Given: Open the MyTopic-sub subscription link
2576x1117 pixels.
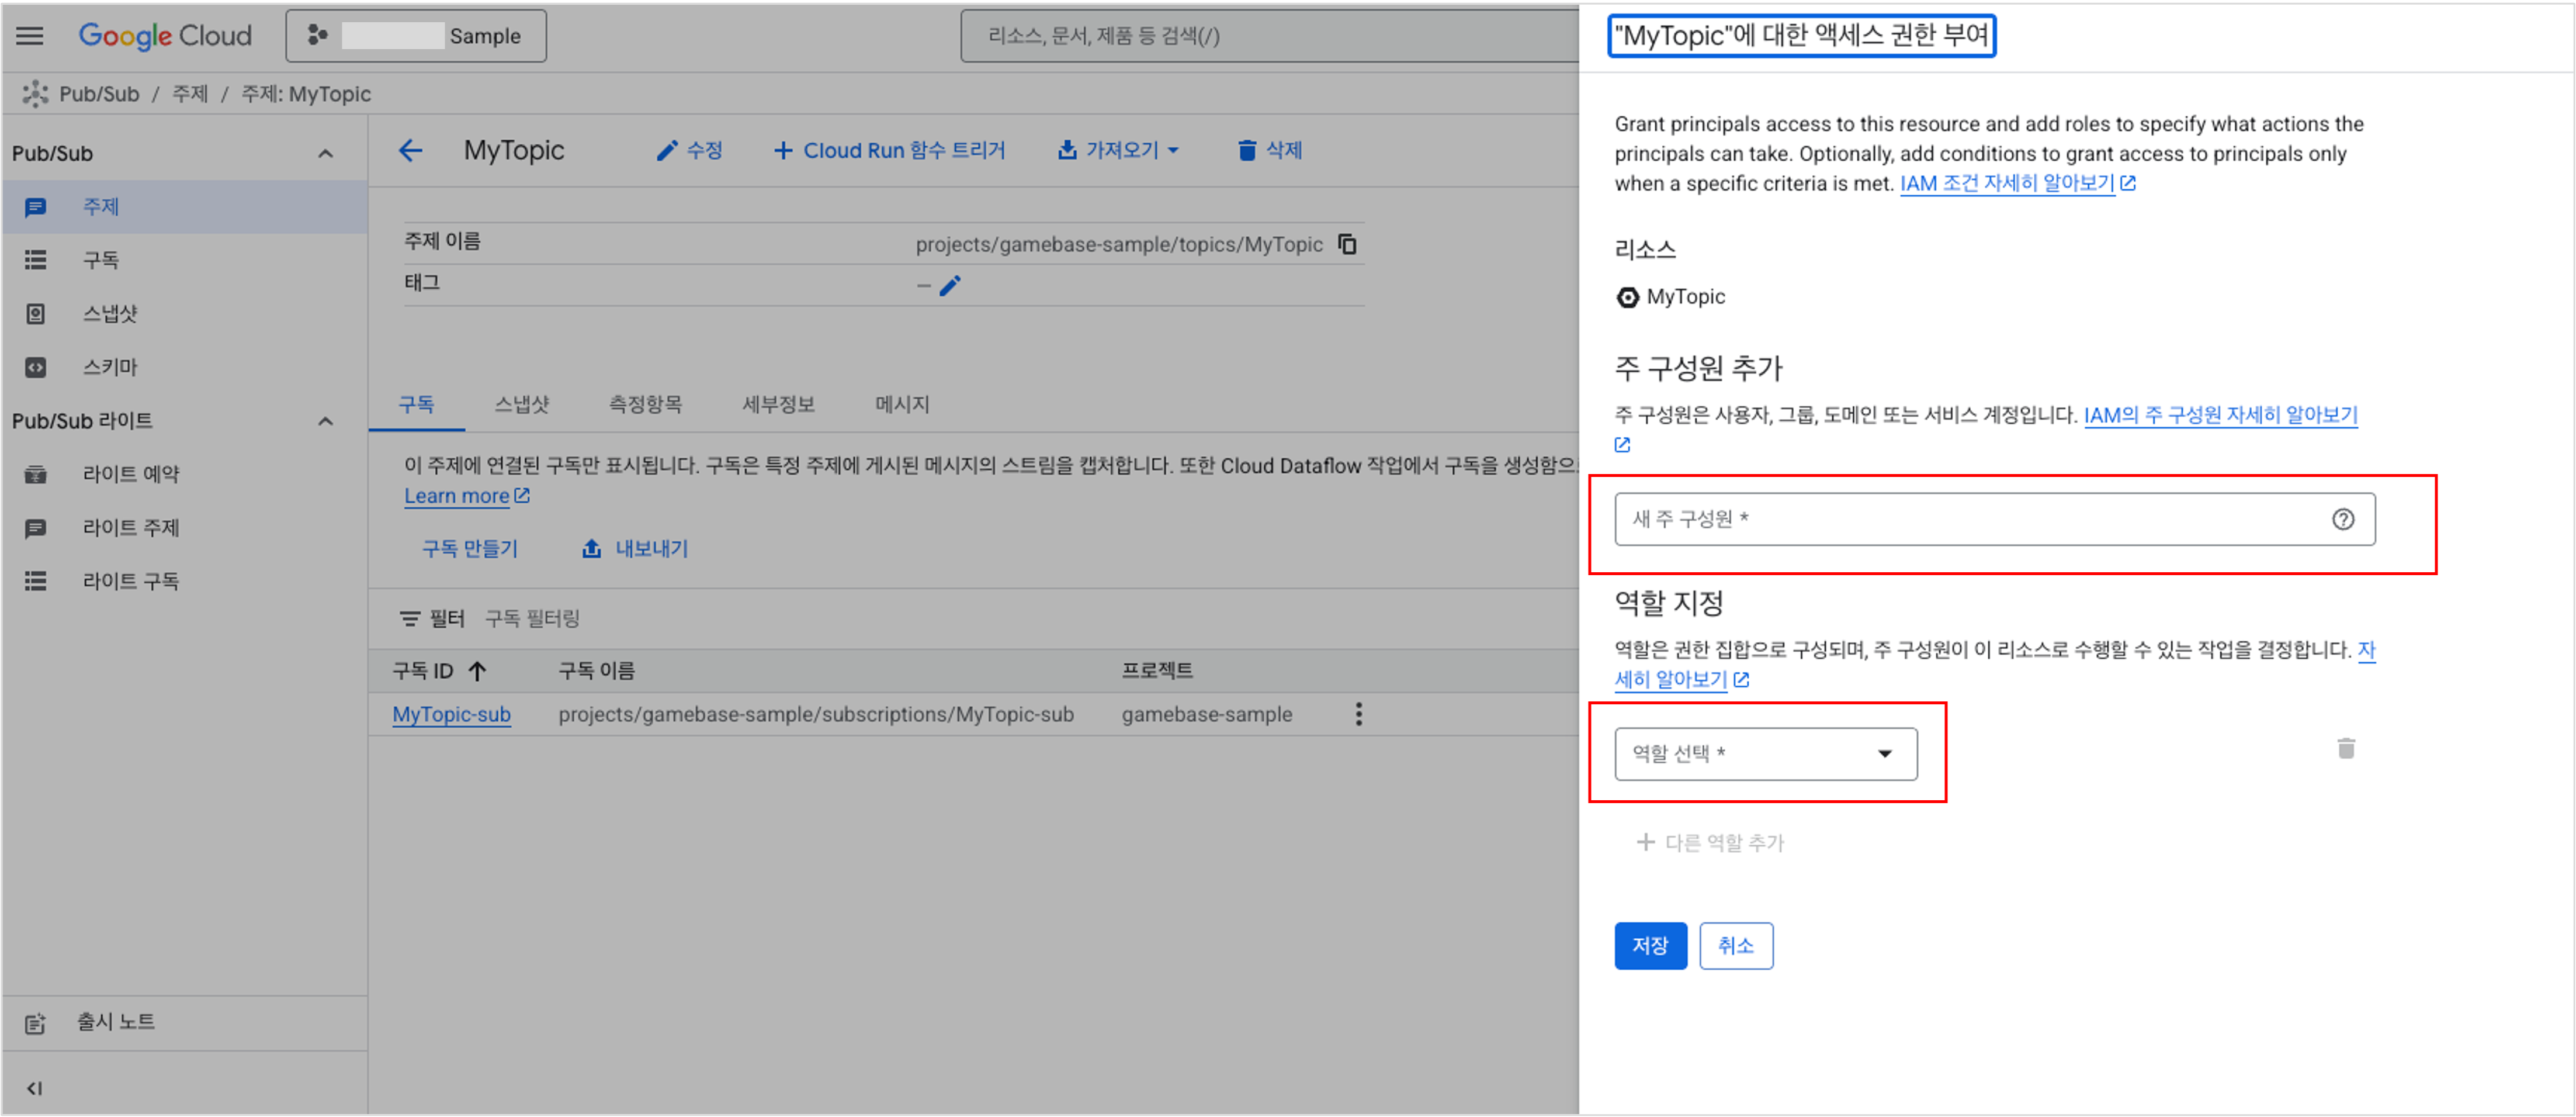Looking at the screenshot, I should coord(451,714).
